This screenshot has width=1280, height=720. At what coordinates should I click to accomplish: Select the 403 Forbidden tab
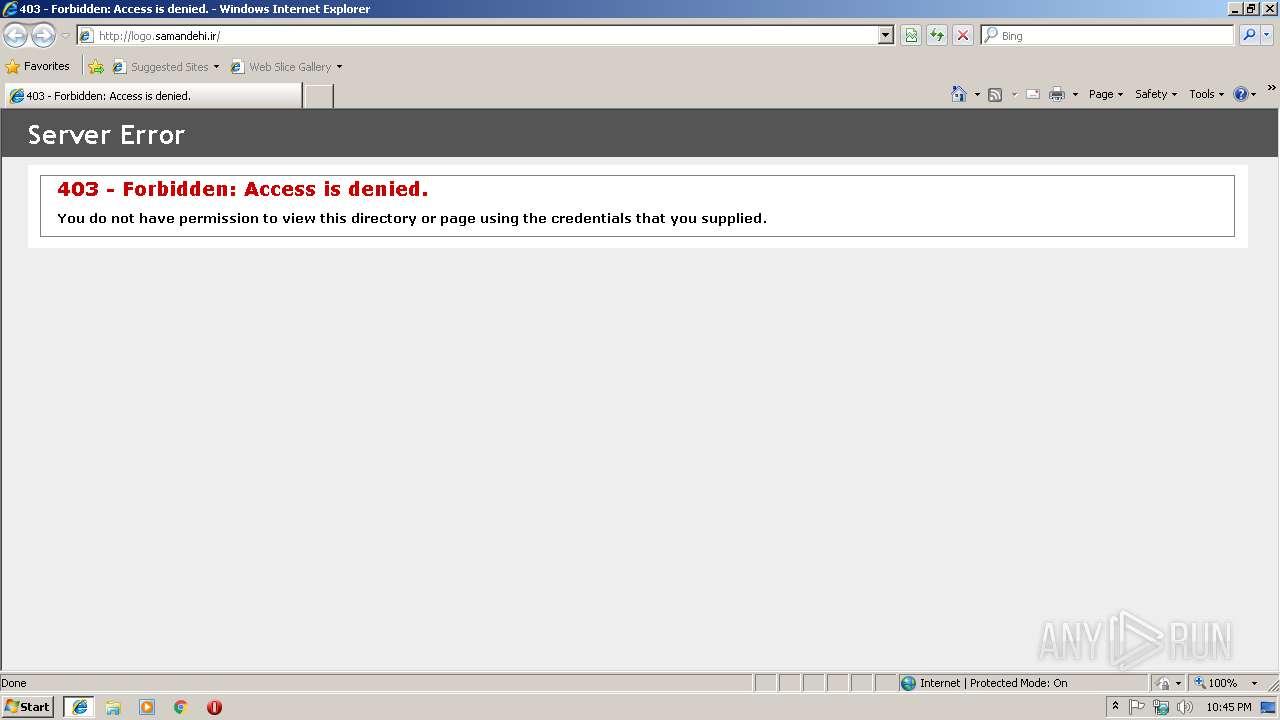[x=153, y=96]
